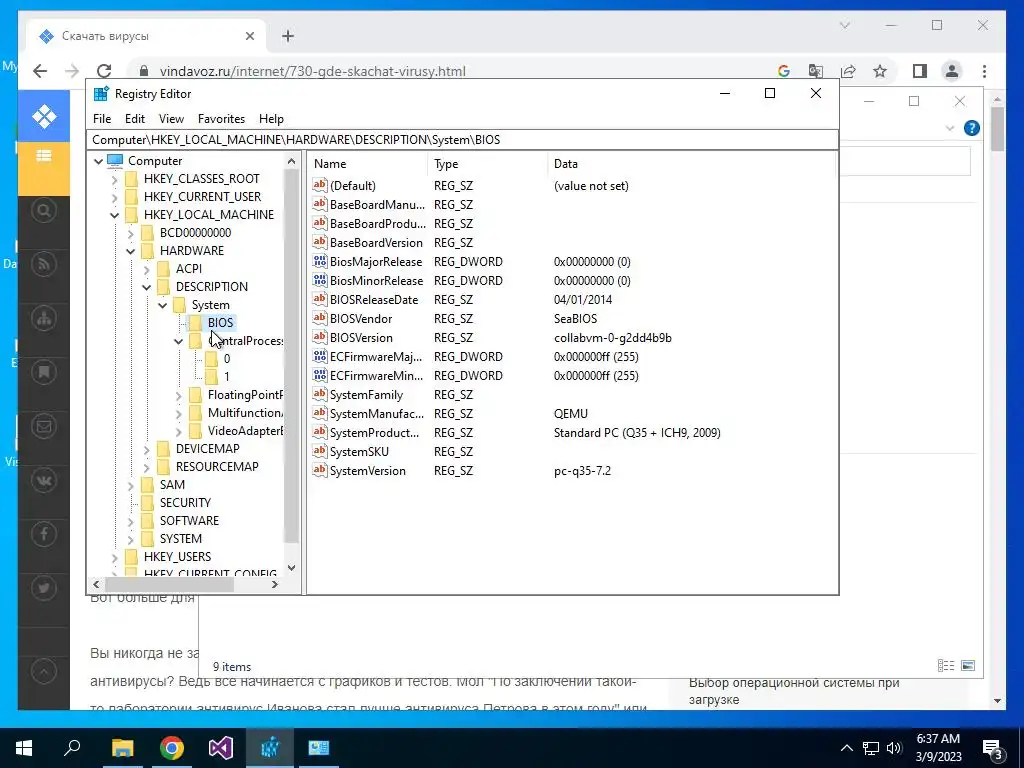1024x768 pixels.
Task: Select the BIOSReleaseDate value
Action: 374,300
